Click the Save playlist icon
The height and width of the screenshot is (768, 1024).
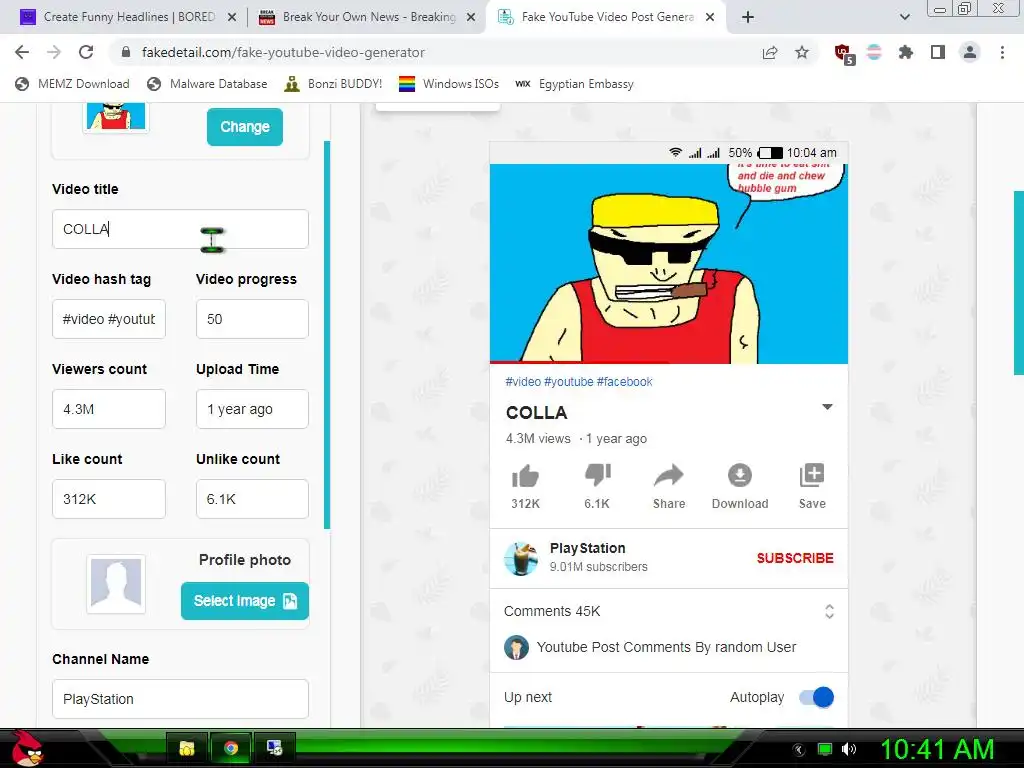(x=812, y=475)
